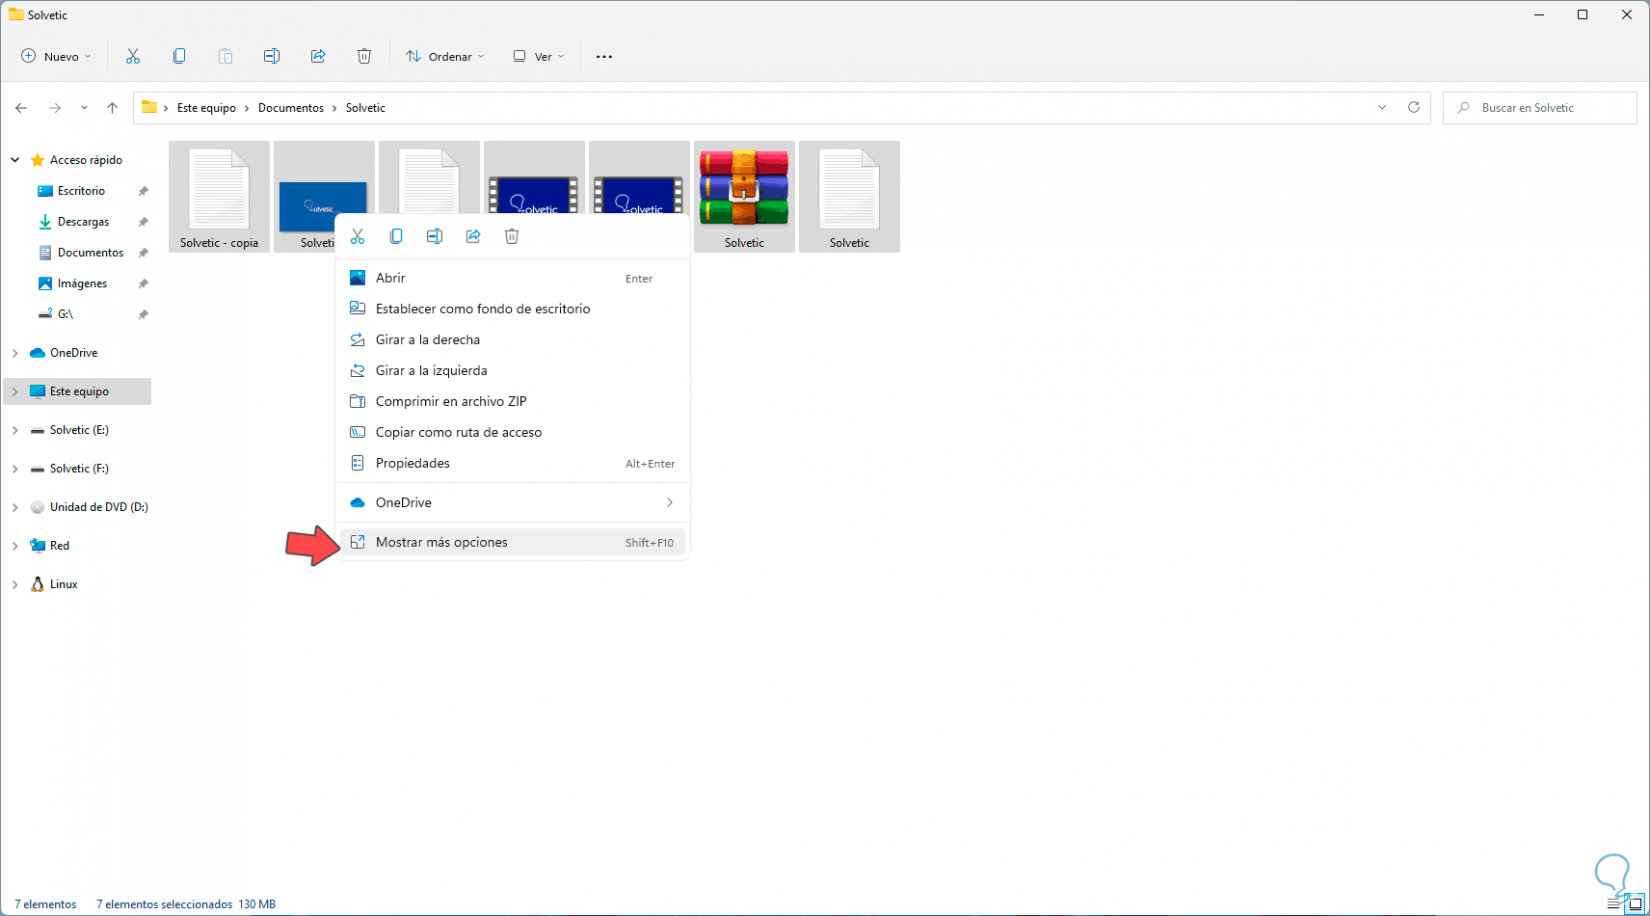This screenshot has height=916, width=1650.
Task: Expand the Este equipo tree node
Action: coord(15,392)
